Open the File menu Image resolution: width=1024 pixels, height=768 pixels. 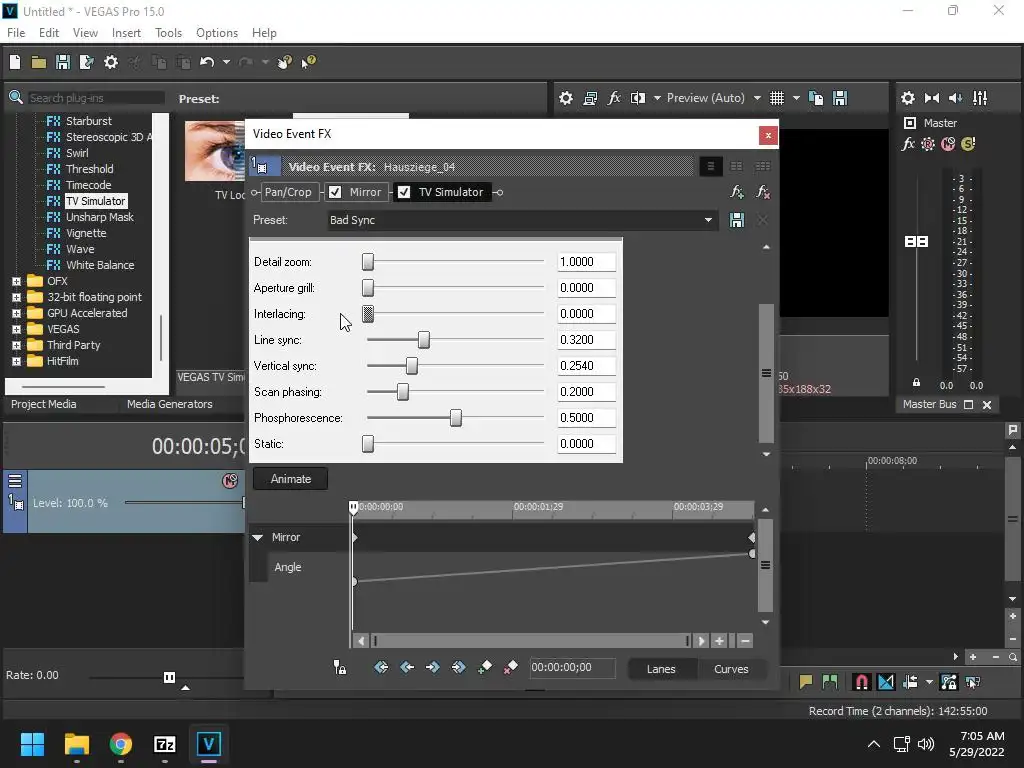click(16, 33)
